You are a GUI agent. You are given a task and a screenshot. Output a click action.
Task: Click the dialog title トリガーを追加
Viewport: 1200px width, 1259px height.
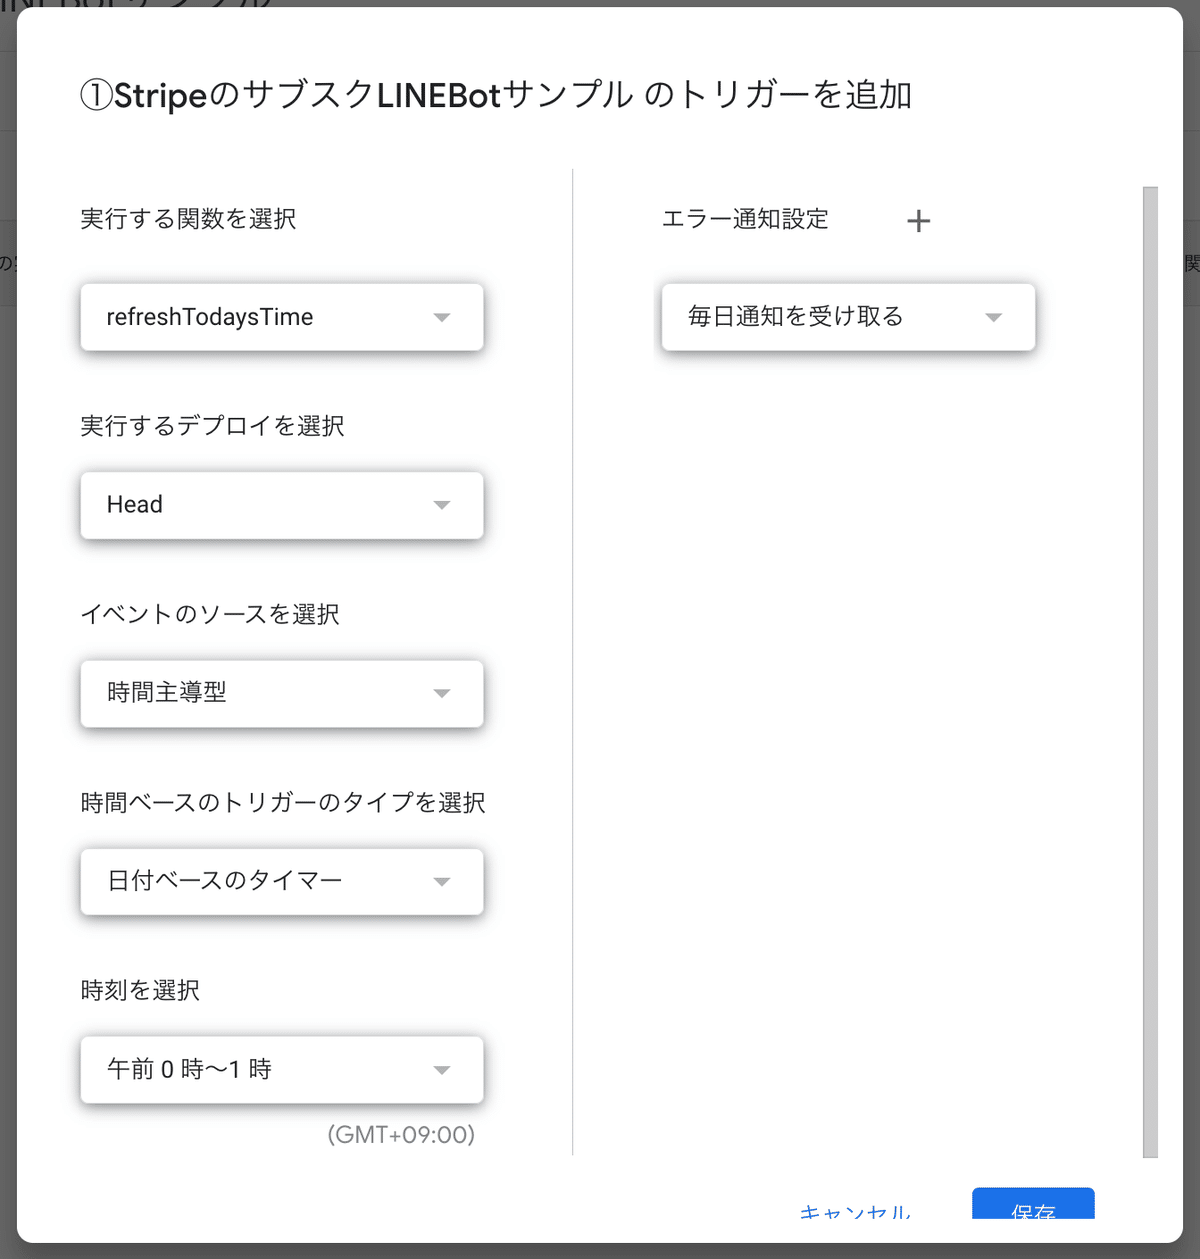495,95
